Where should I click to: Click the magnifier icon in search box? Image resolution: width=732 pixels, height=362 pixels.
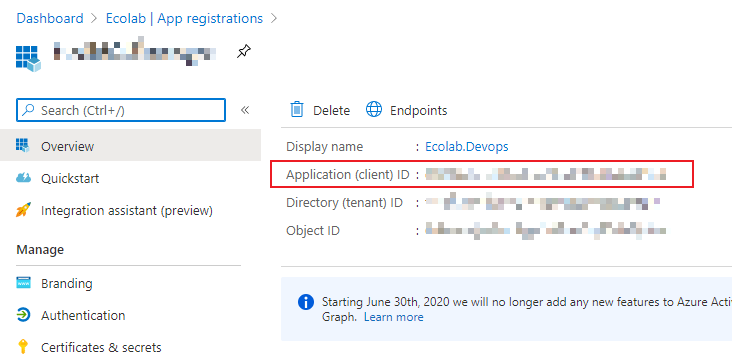pos(29,110)
